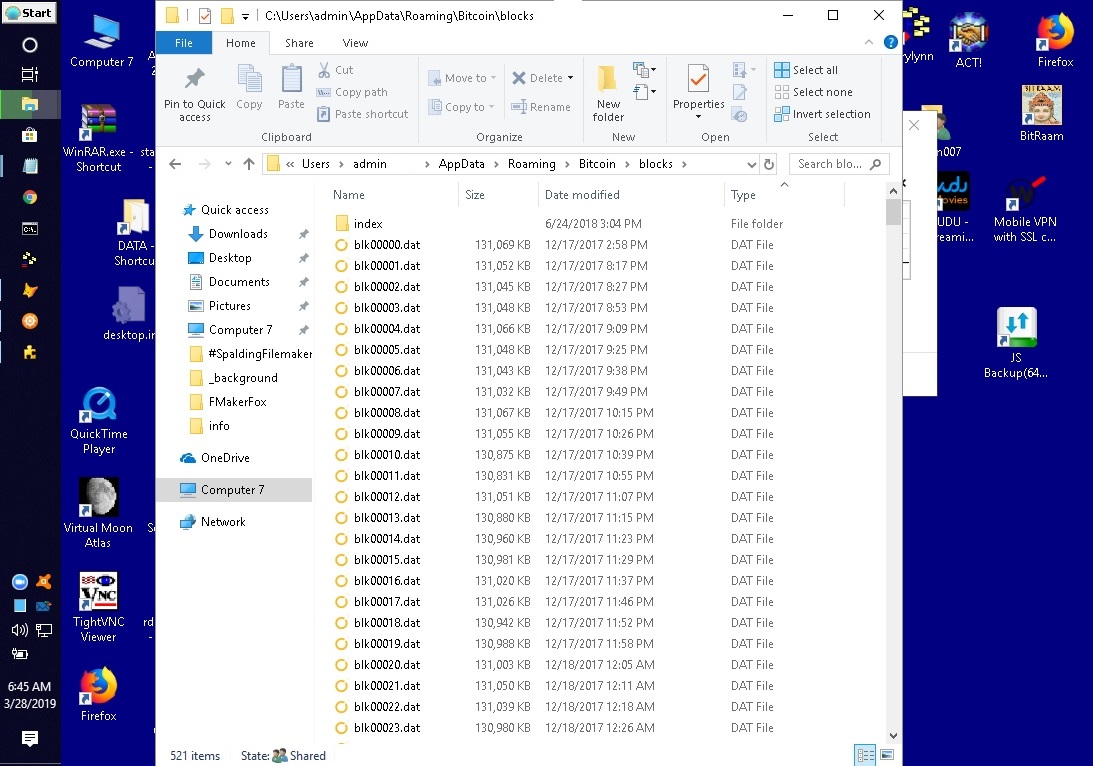Viewport: 1093px width, 766px height.
Task: Click the History icon in Open group
Action: (740, 115)
